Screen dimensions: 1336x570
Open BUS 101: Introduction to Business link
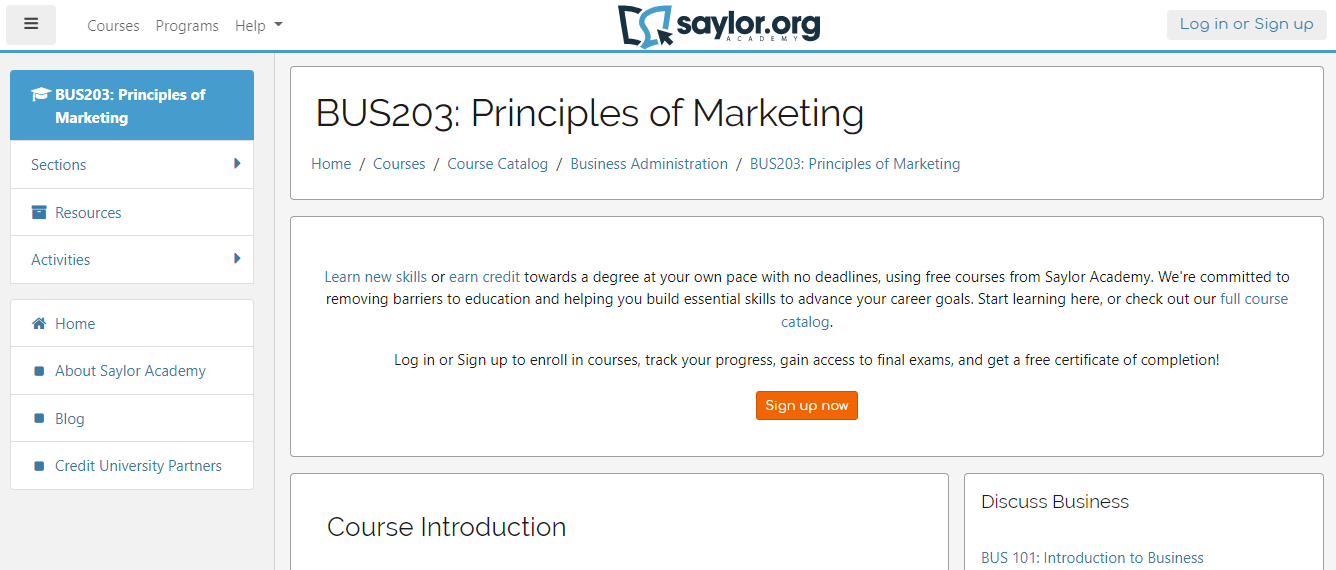pyautogui.click(x=1092, y=558)
